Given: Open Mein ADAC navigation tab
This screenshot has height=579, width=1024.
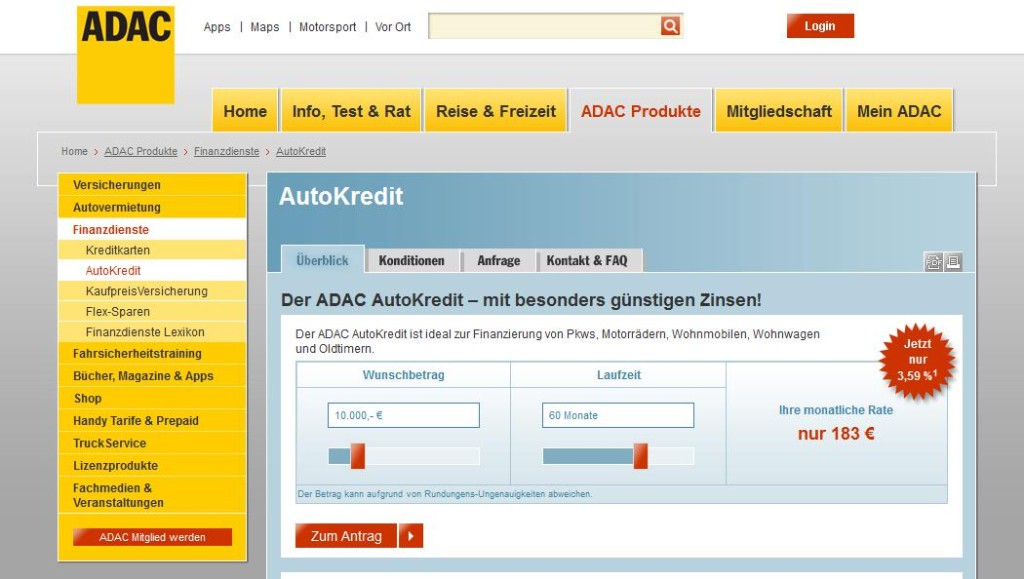Looking at the screenshot, I should 899,111.
